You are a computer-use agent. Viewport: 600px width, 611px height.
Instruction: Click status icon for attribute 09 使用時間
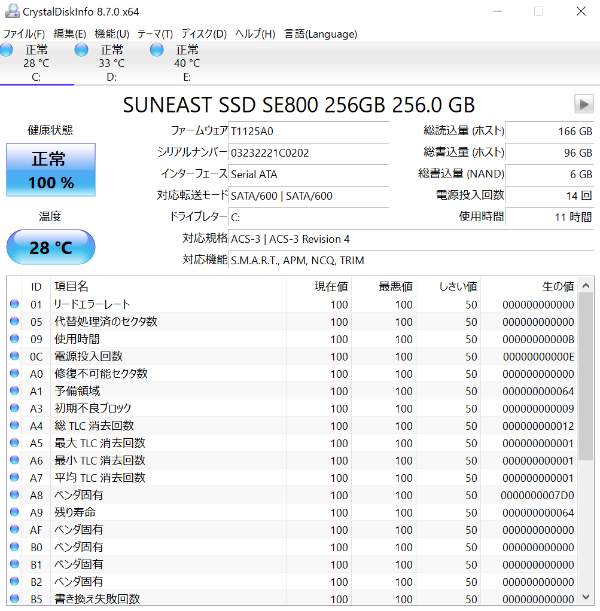pos(14,338)
